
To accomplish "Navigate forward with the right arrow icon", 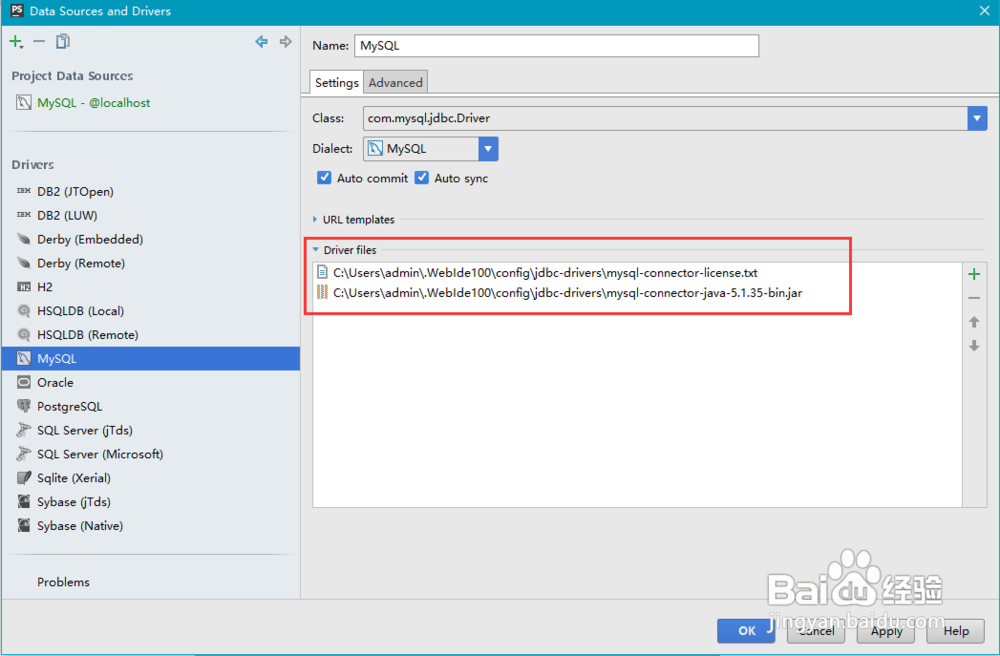I will coord(285,41).
